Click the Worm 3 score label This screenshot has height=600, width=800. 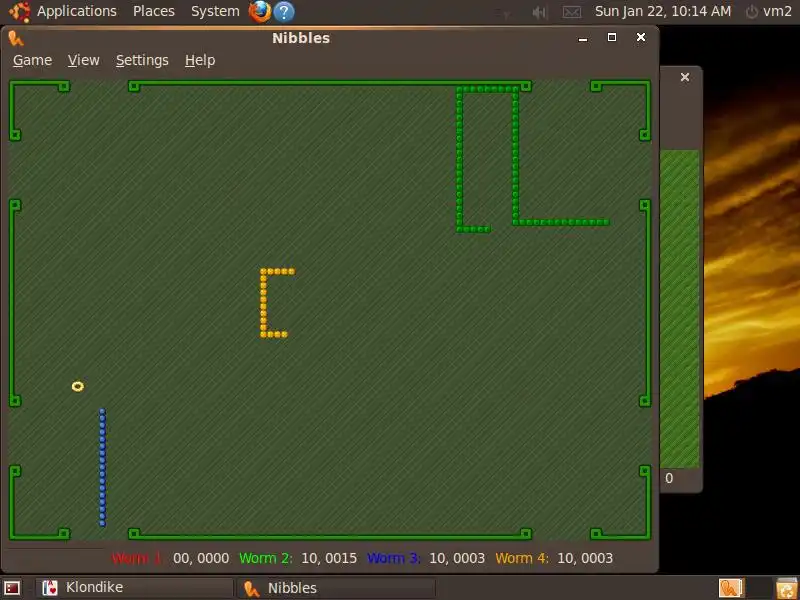click(394, 558)
